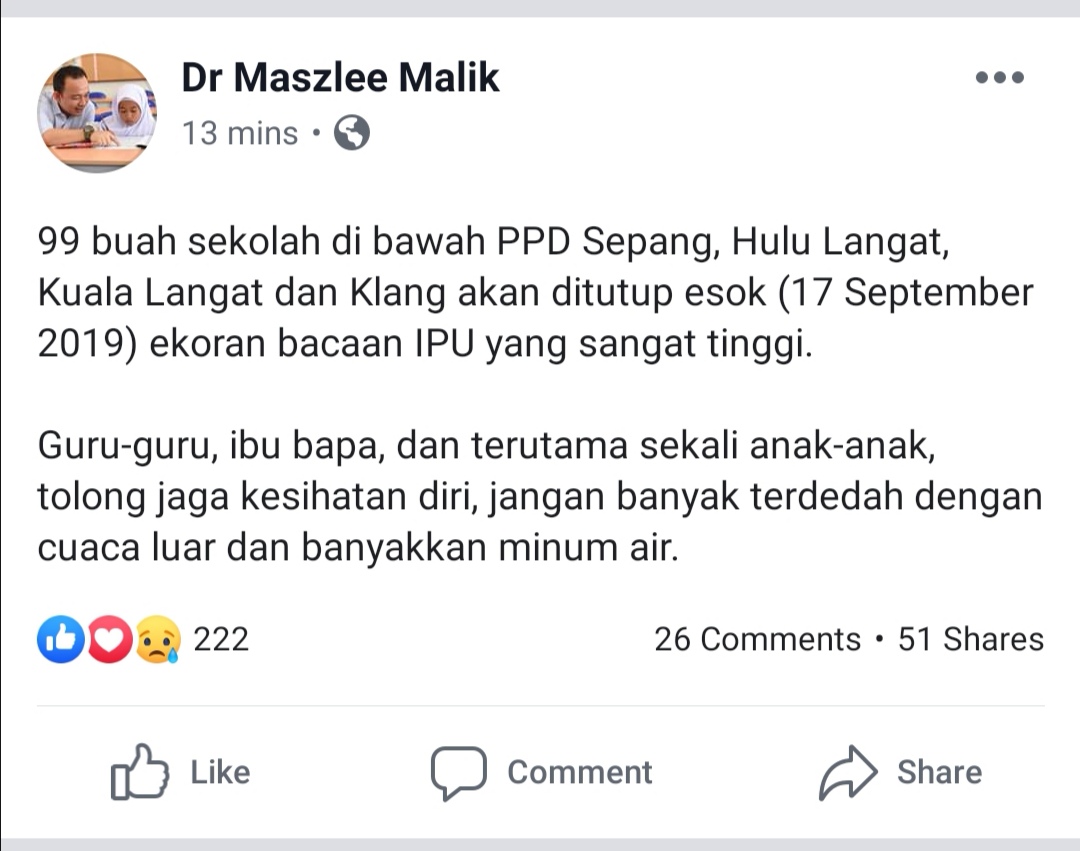Click the globe public privacy icon
Viewport: 1080px width, 851px height.
[x=352, y=133]
